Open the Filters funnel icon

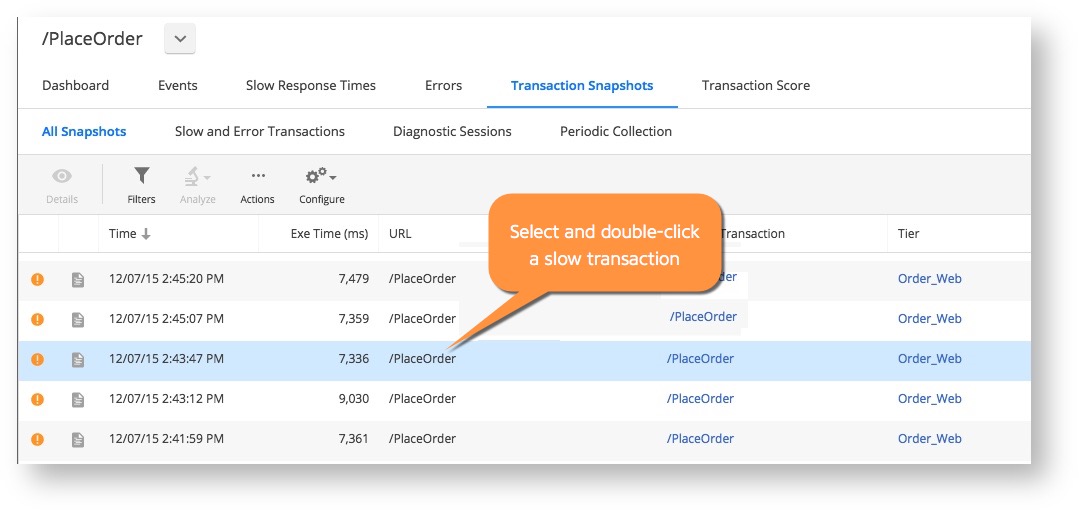141,176
